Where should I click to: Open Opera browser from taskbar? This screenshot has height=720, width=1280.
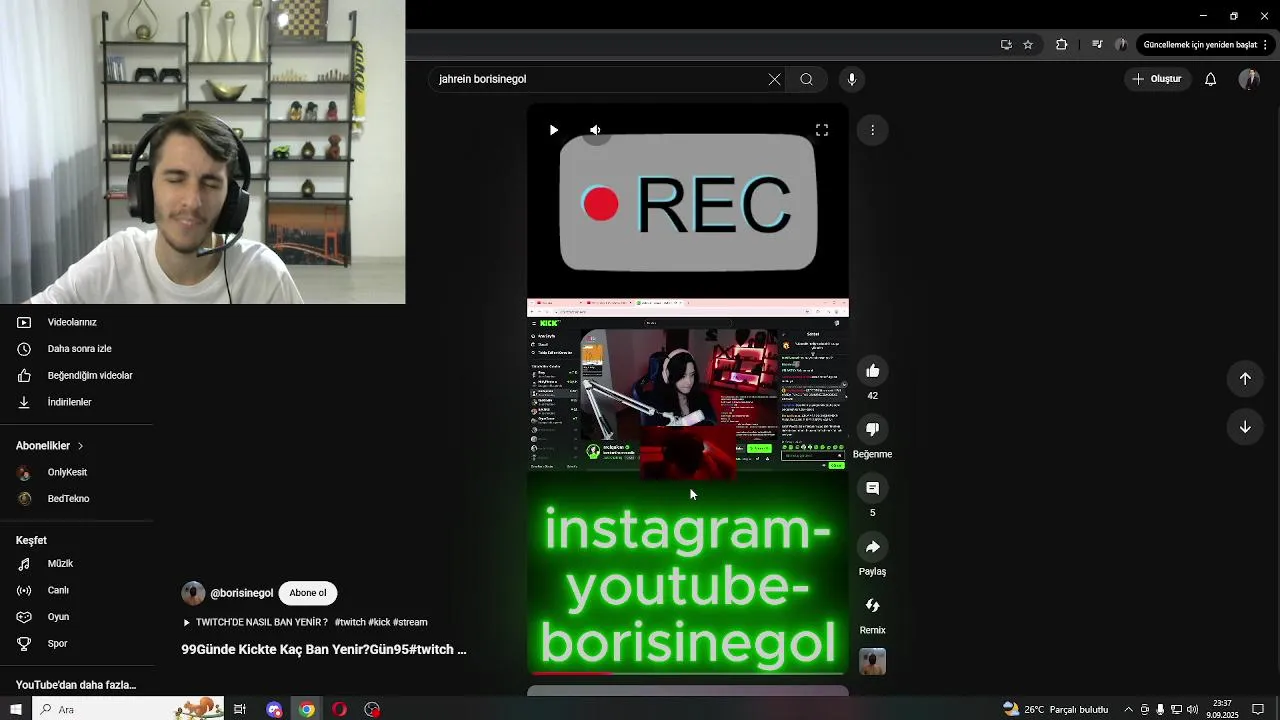point(340,709)
